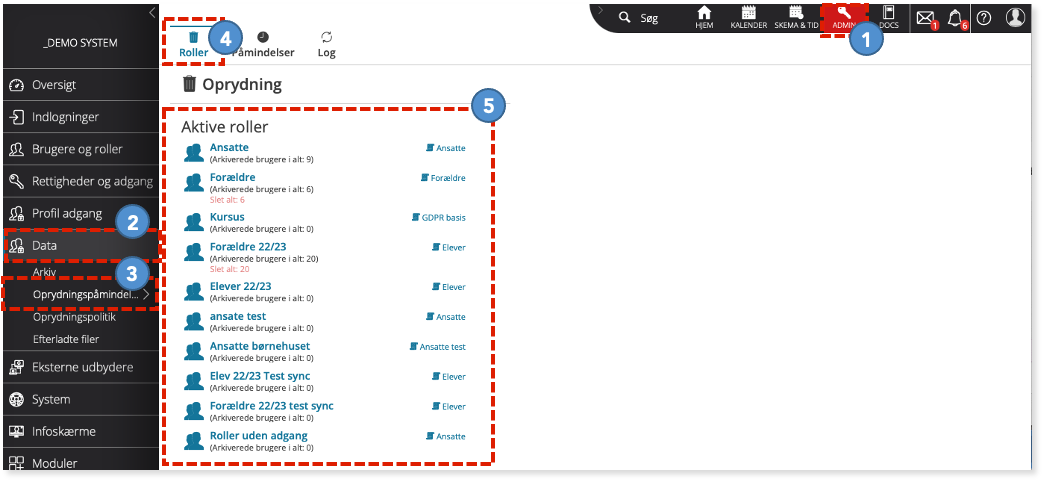Switch to the Roller tab
This screenshot has height=484, width=1043.
point(194,45)
